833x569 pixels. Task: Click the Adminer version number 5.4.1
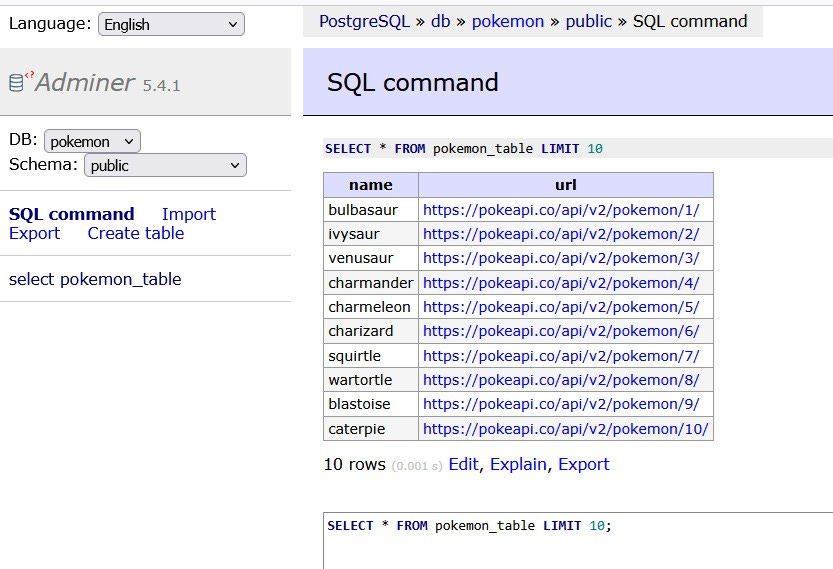[162, 86]
